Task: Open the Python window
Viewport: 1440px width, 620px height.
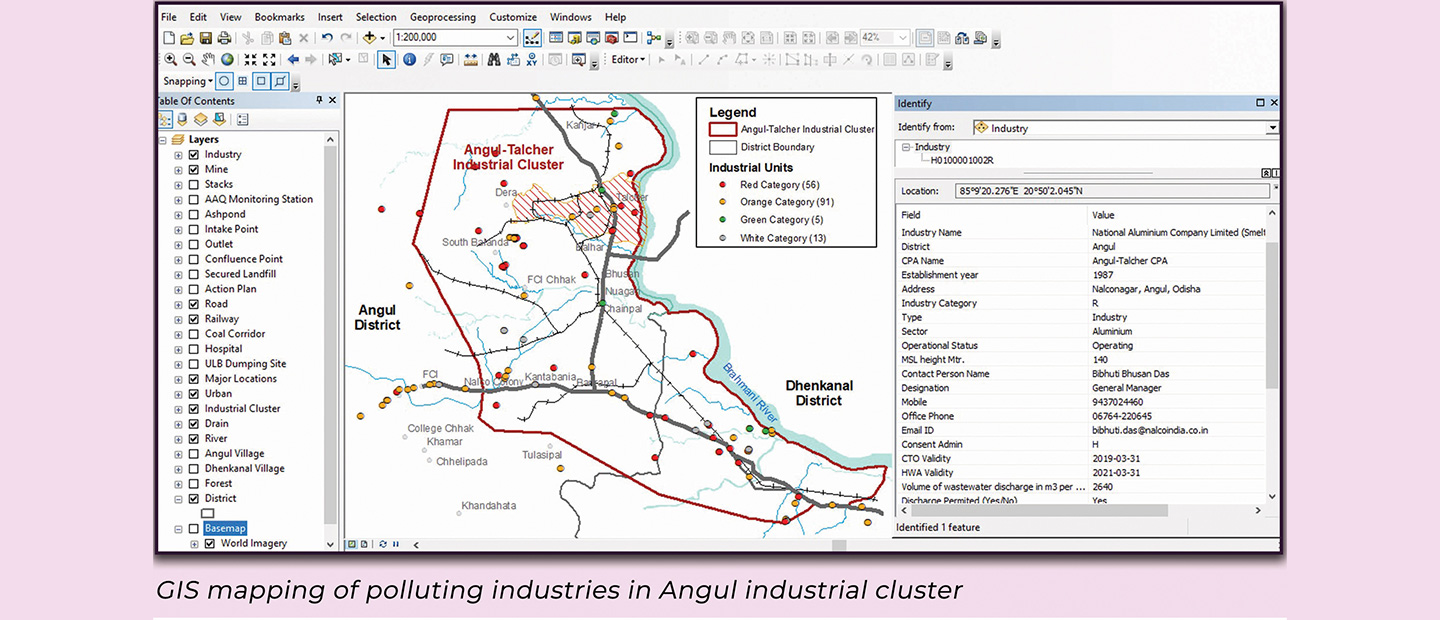Action: [x=630, y=38]
